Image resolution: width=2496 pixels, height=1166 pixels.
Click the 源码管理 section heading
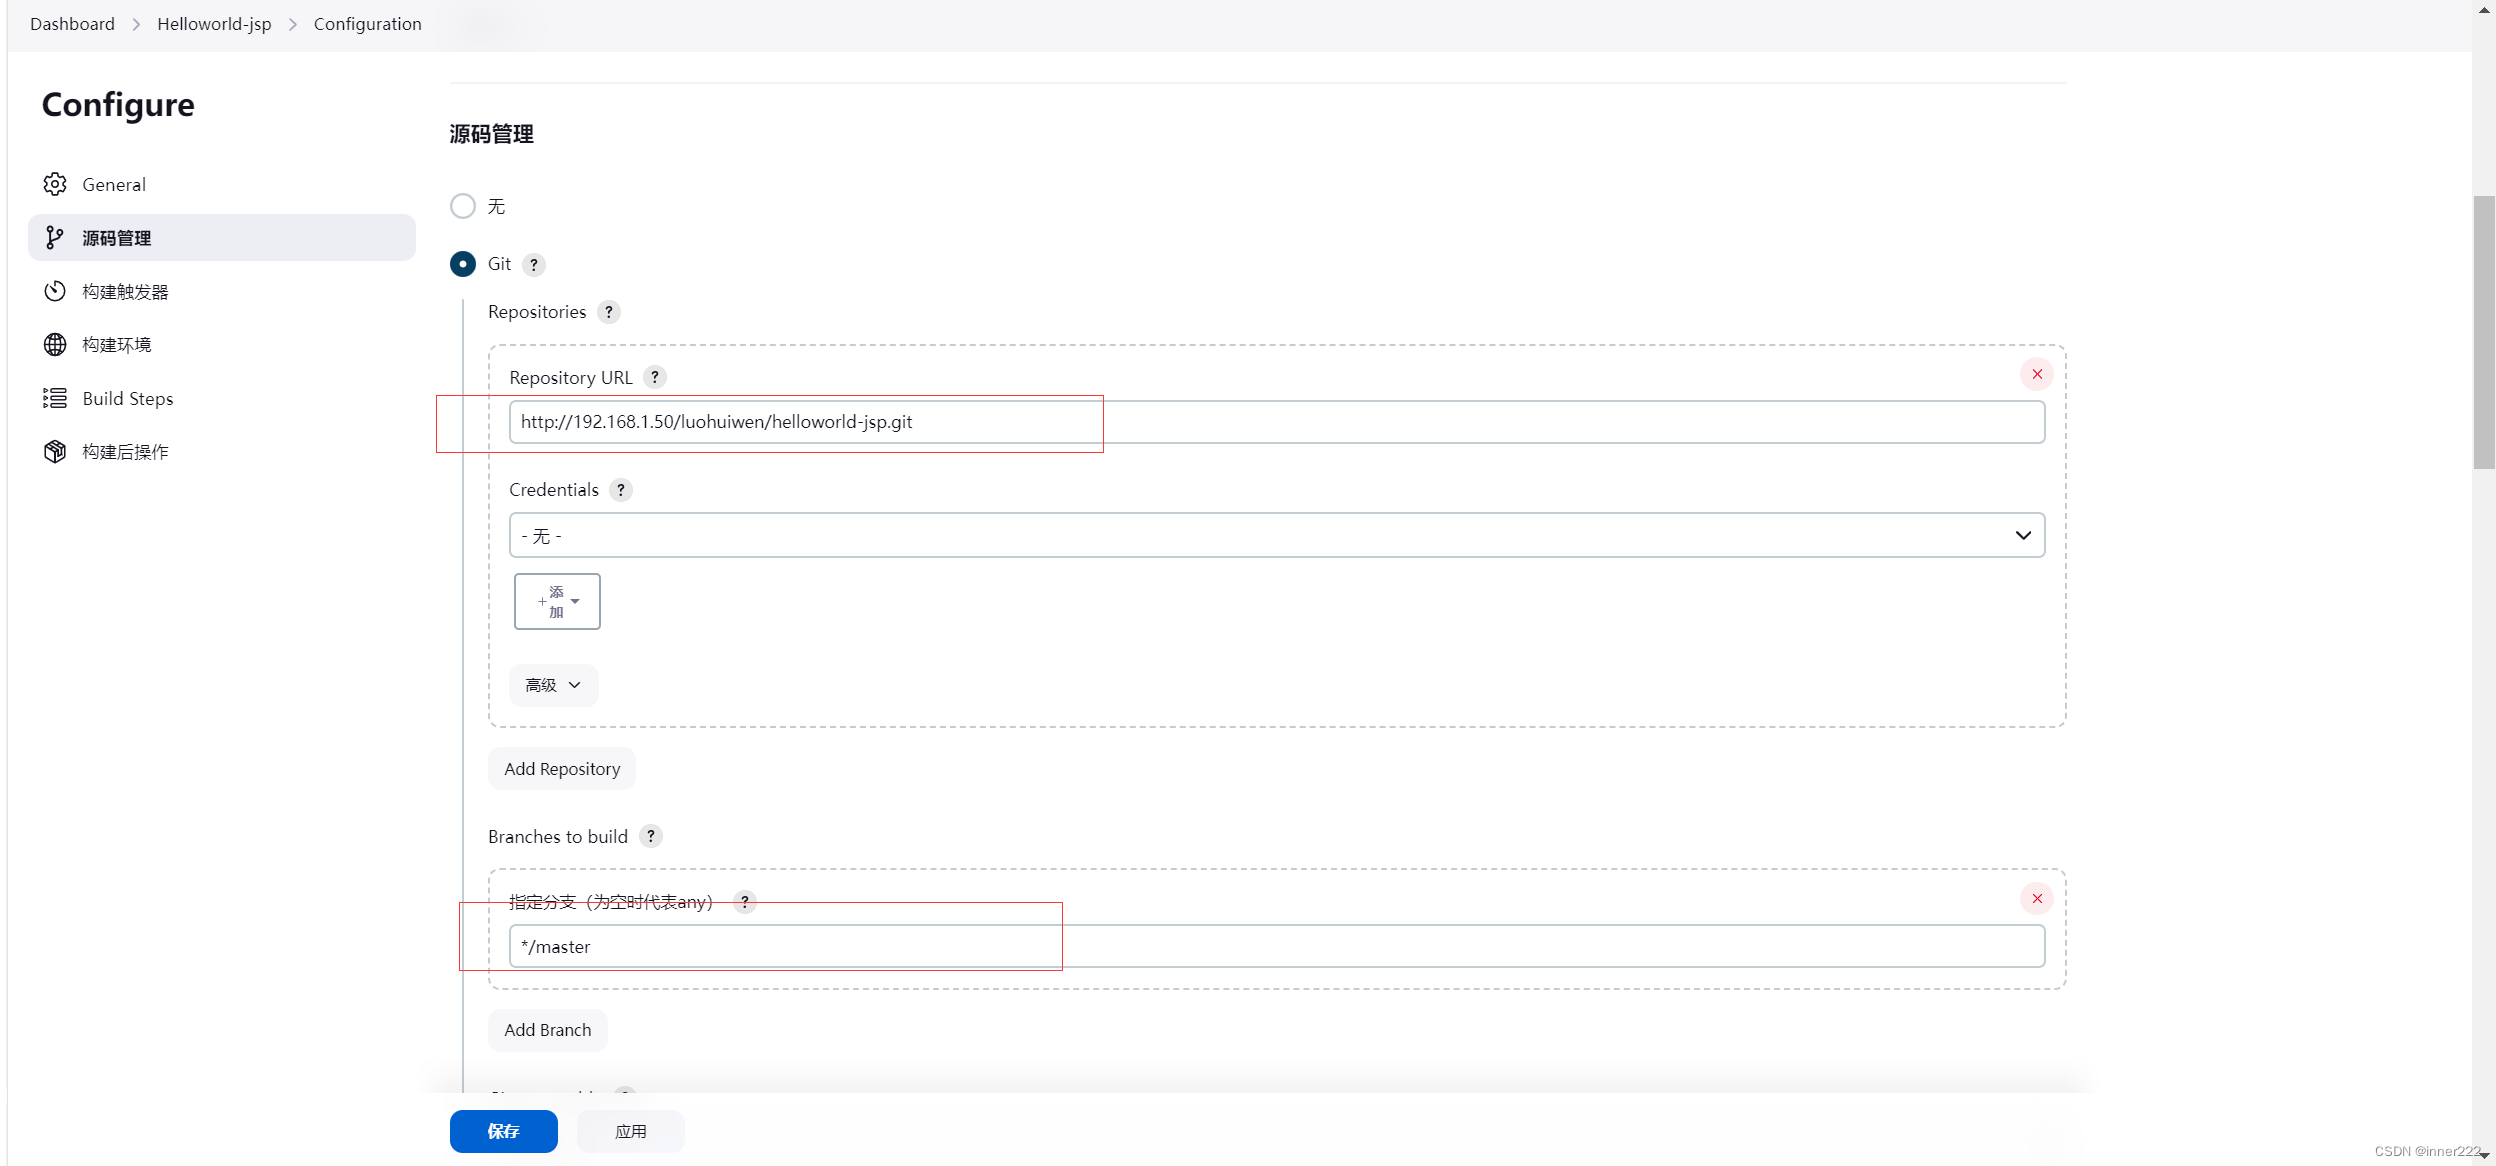[491, 134]
